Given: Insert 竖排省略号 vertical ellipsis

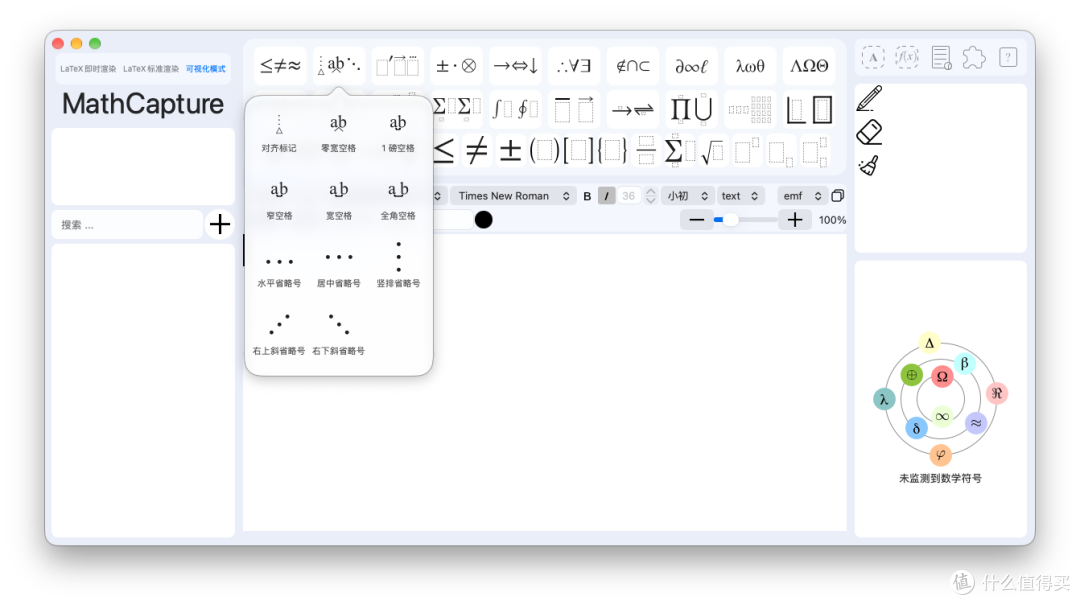Looking at the screenshot, I should coord(398,265).
